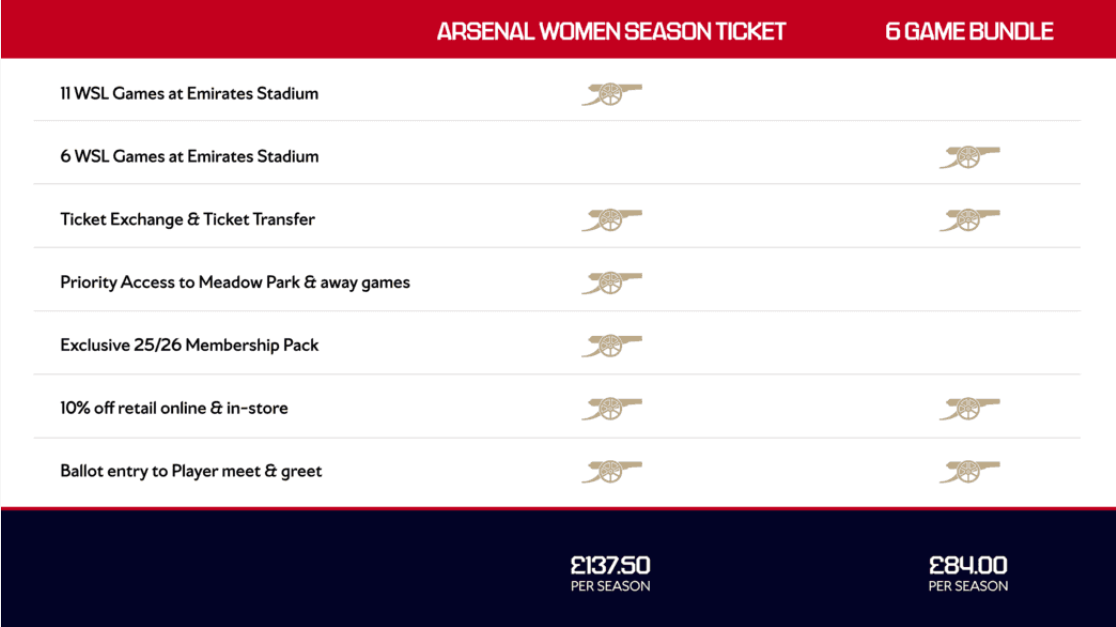Click Season Ticket cannon for 10% off retail

(611, 408)
